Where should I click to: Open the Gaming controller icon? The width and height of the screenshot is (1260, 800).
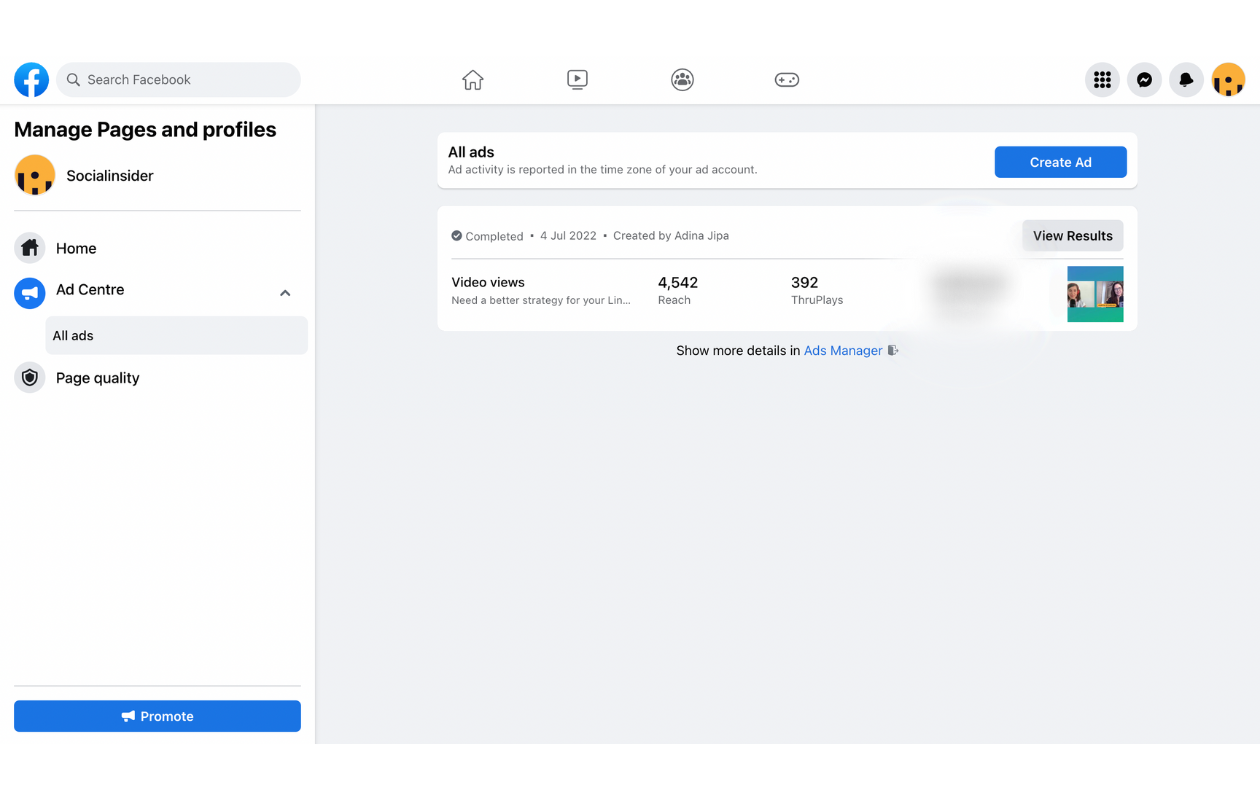787,80
